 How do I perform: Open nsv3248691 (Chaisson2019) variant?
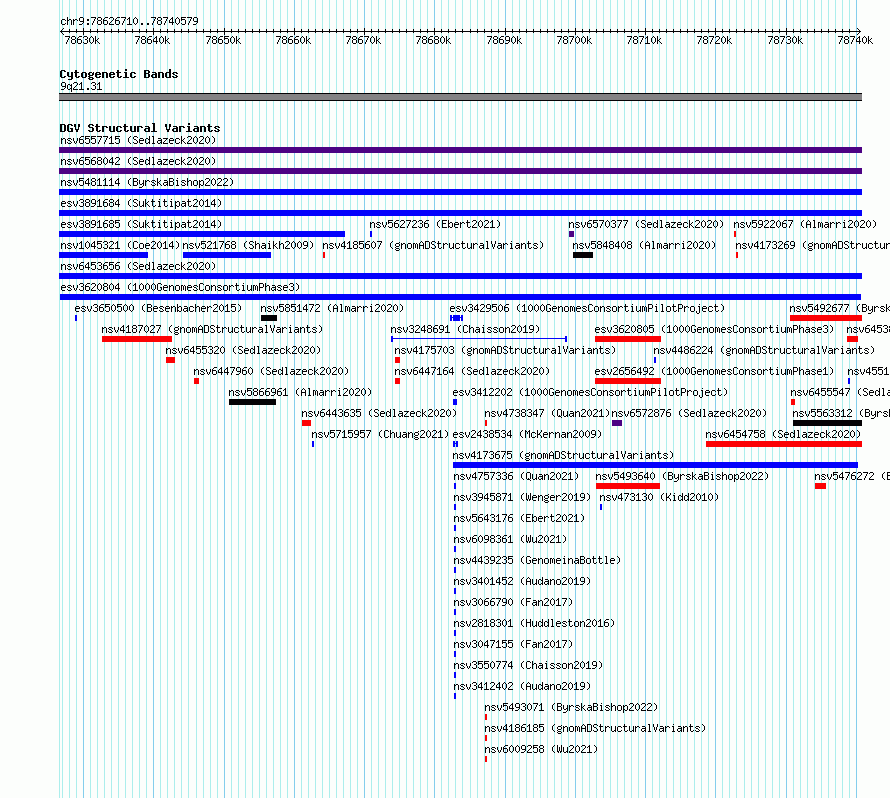click(x=465, y=329)
